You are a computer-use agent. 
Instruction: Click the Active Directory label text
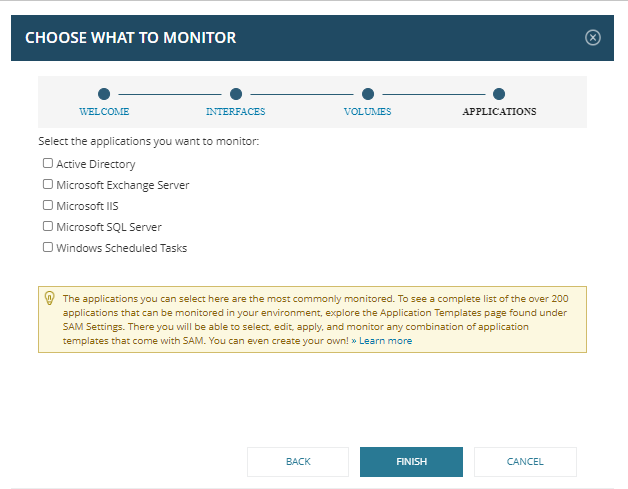96,164
